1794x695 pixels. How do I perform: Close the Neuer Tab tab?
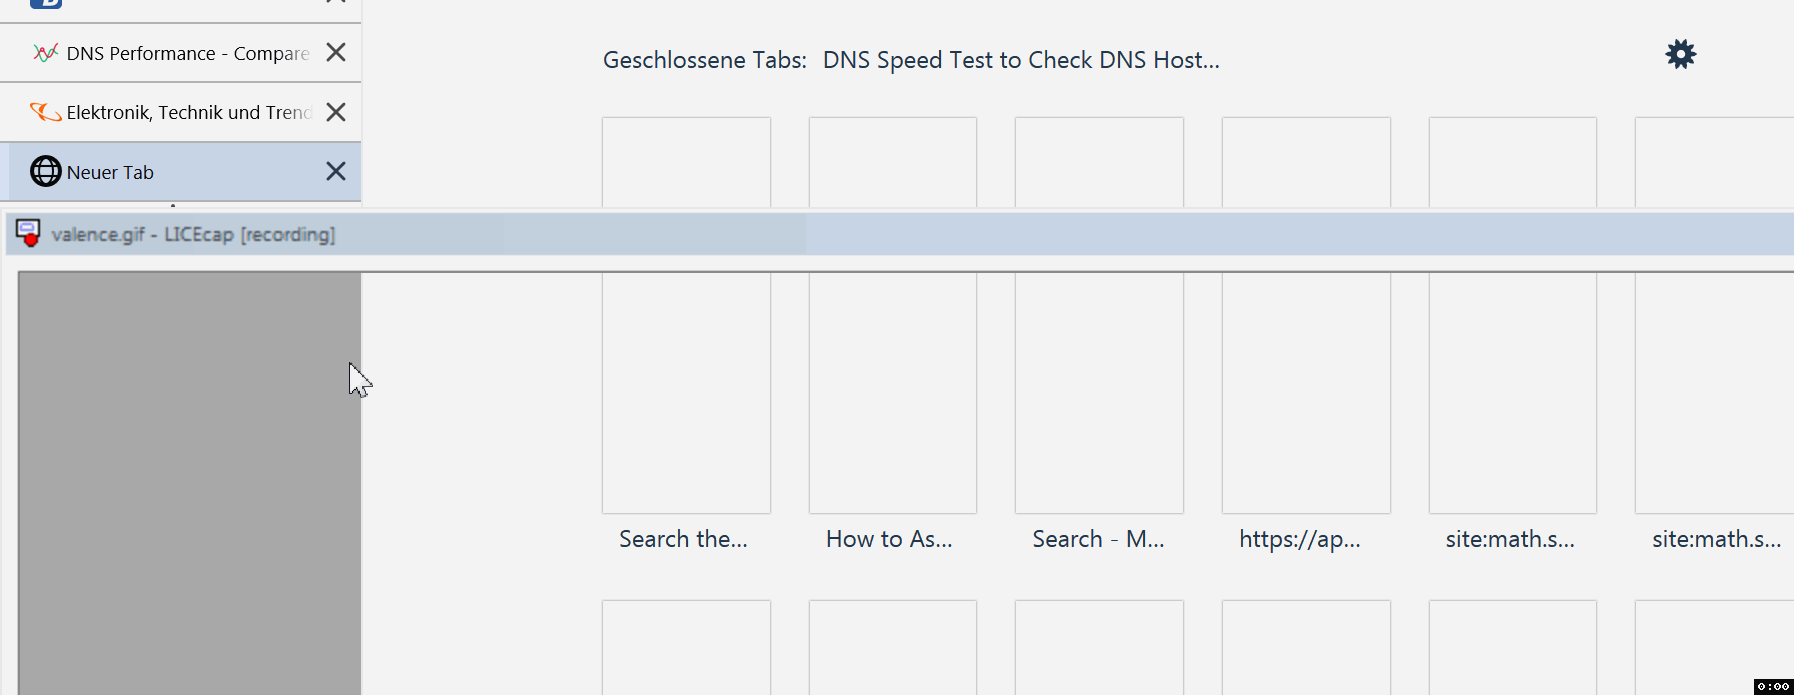coord(336,171)
